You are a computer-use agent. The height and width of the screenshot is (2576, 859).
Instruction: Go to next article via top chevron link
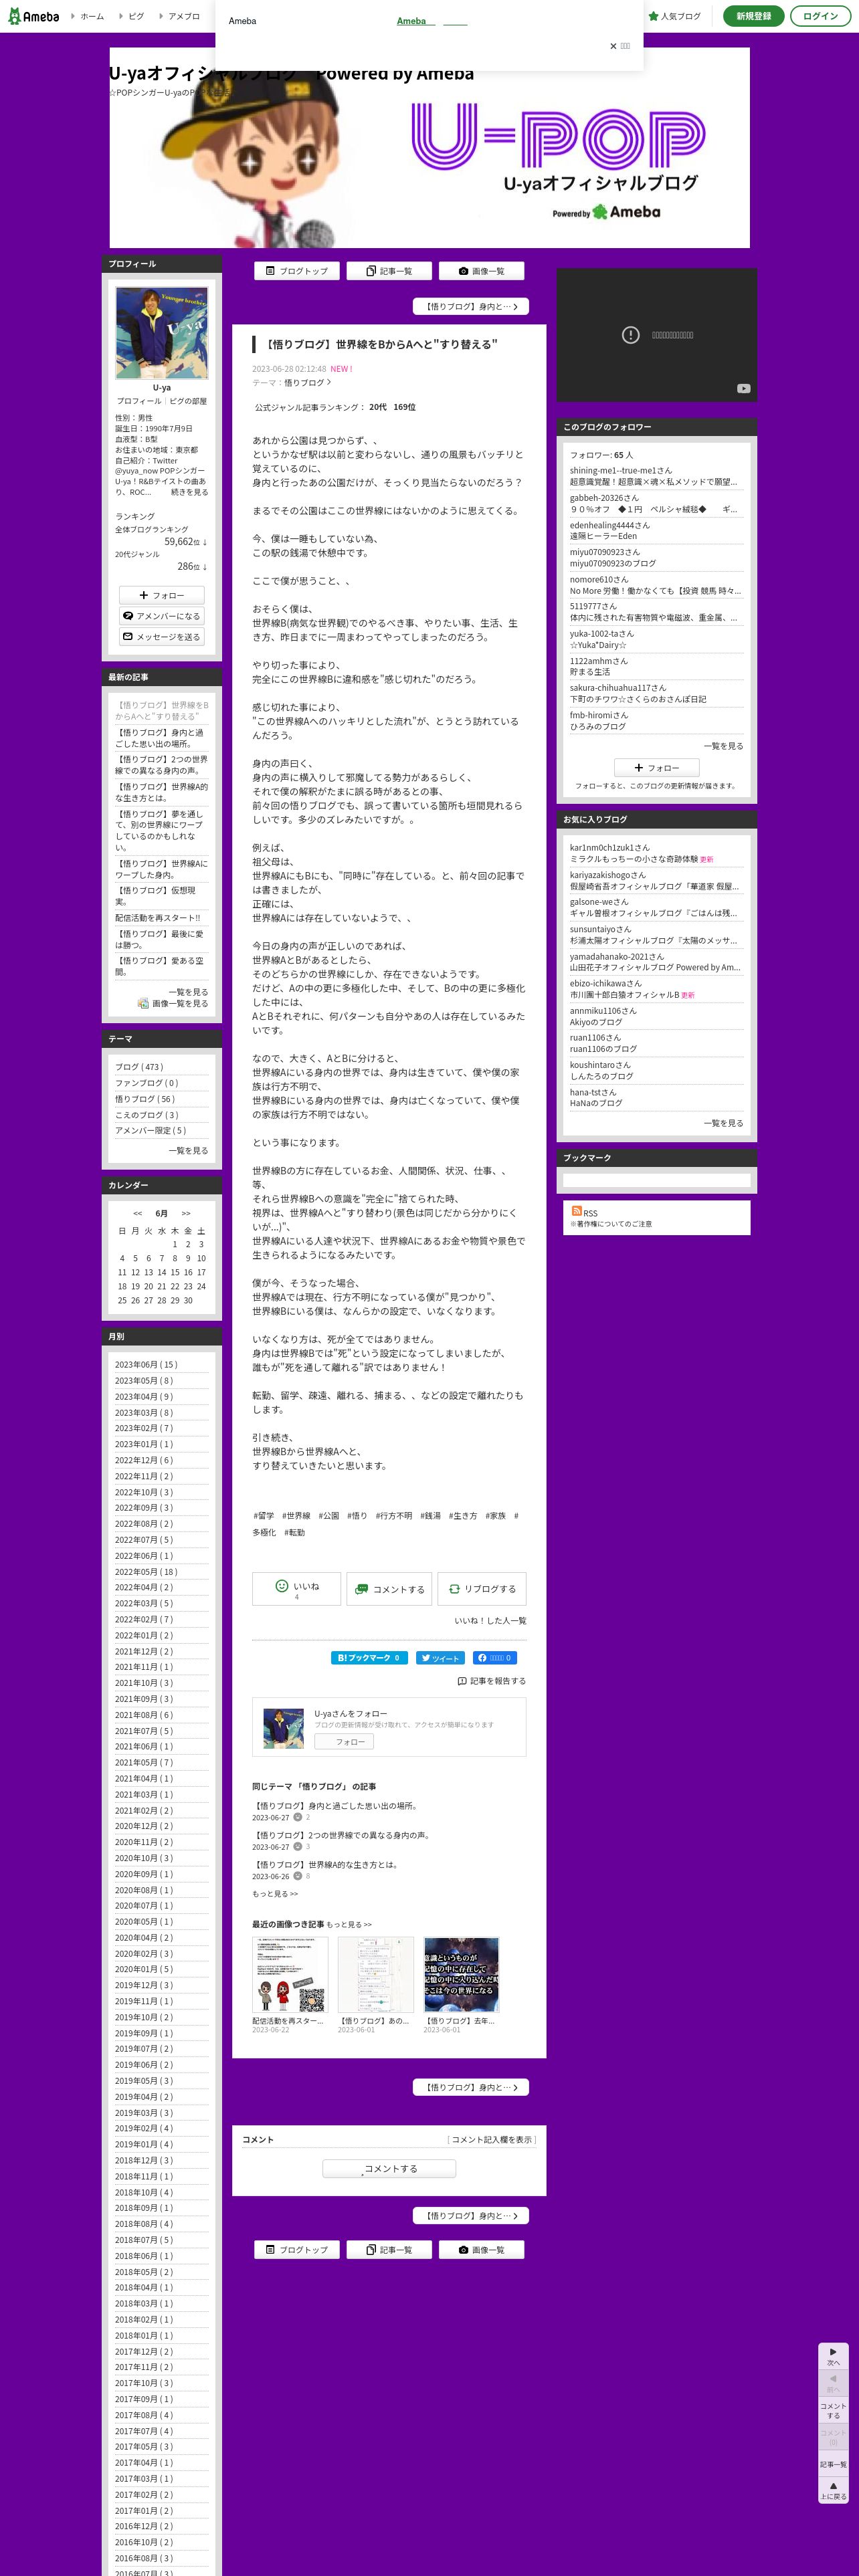tap(471, 307)
